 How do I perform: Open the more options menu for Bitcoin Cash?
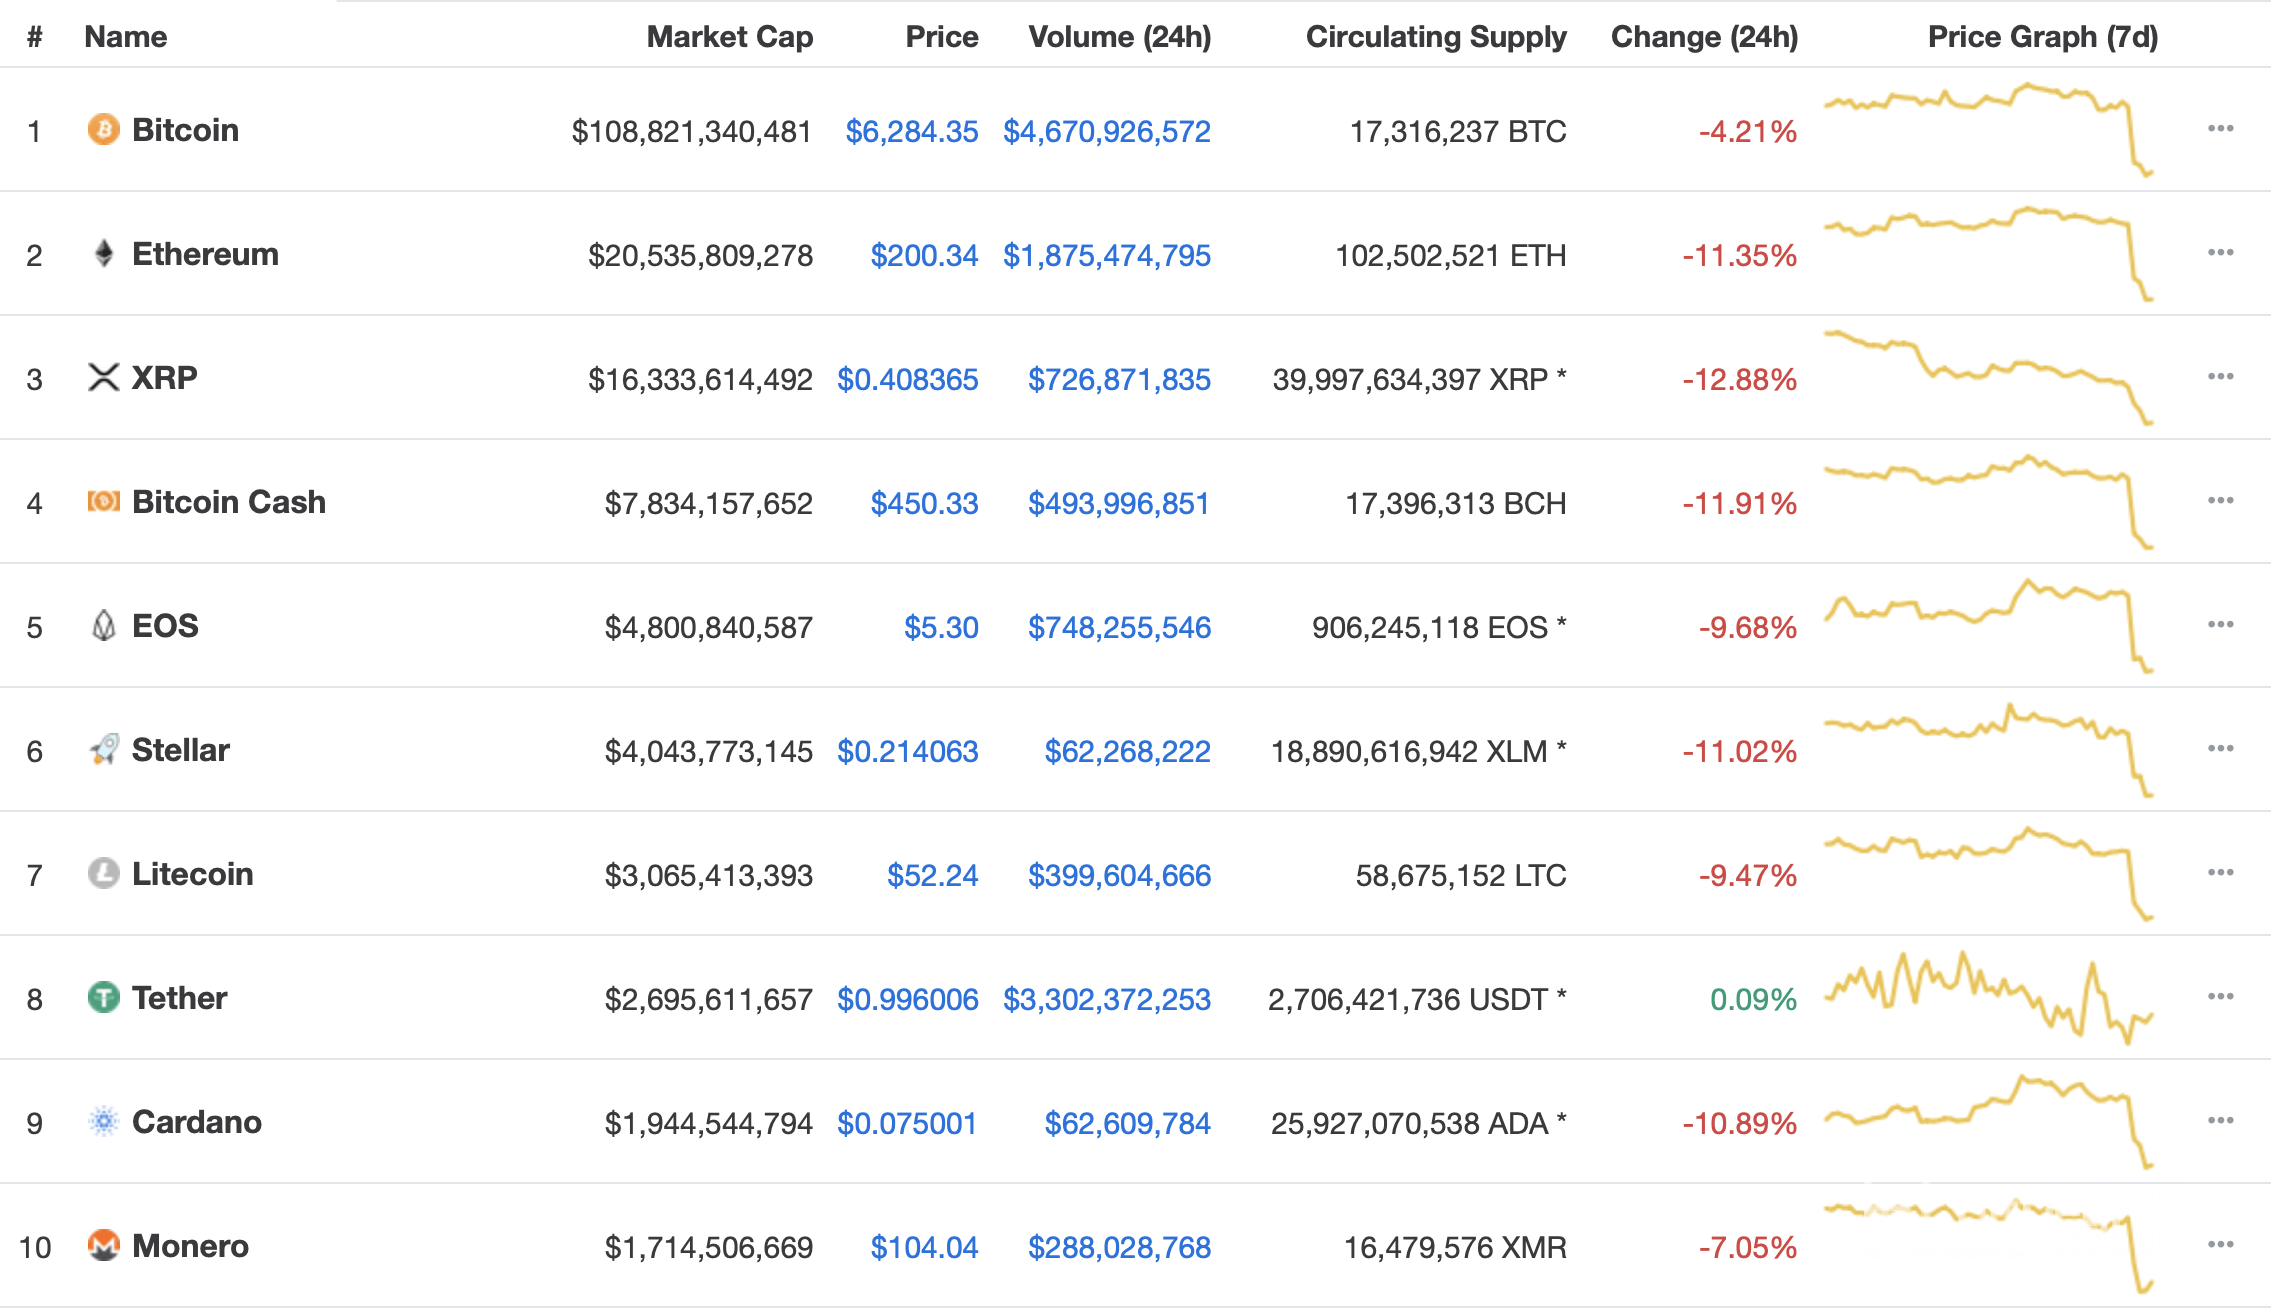[x=2220, y=500]
